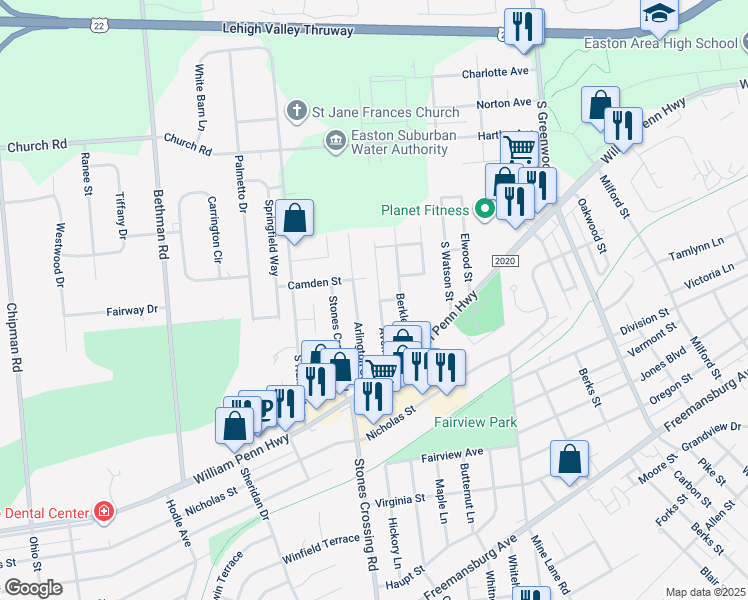748x600 pixels.
Task: Open the St Jane Frances Church cross icon
Action: pyautogui.click(x=296, y=111)
